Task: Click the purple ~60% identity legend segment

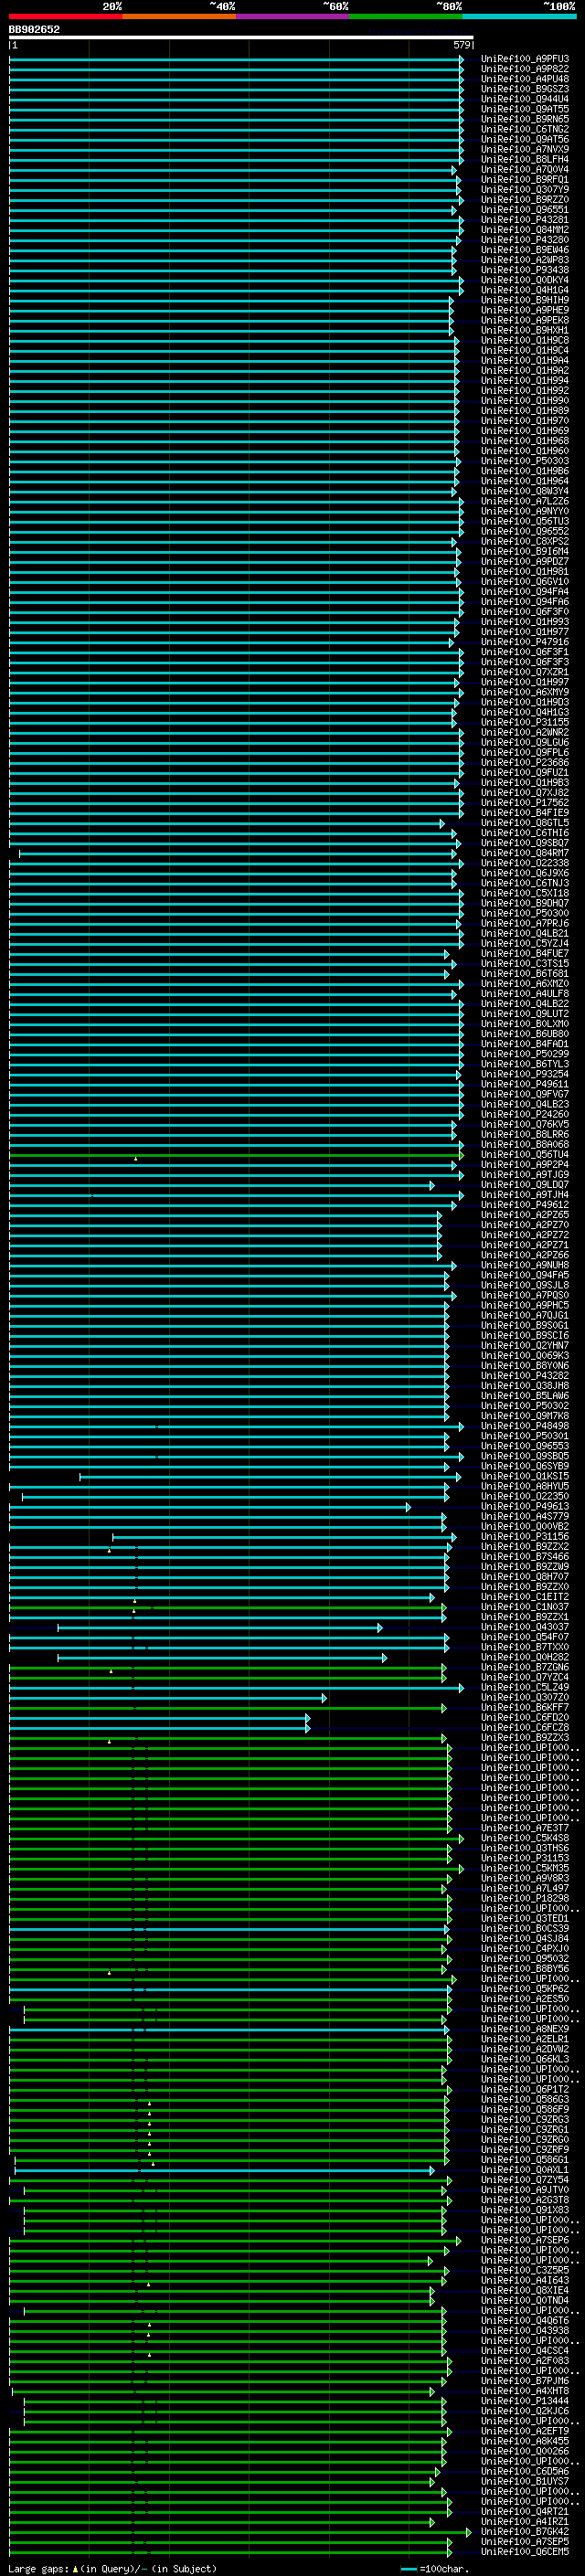Action: (293, 16)
